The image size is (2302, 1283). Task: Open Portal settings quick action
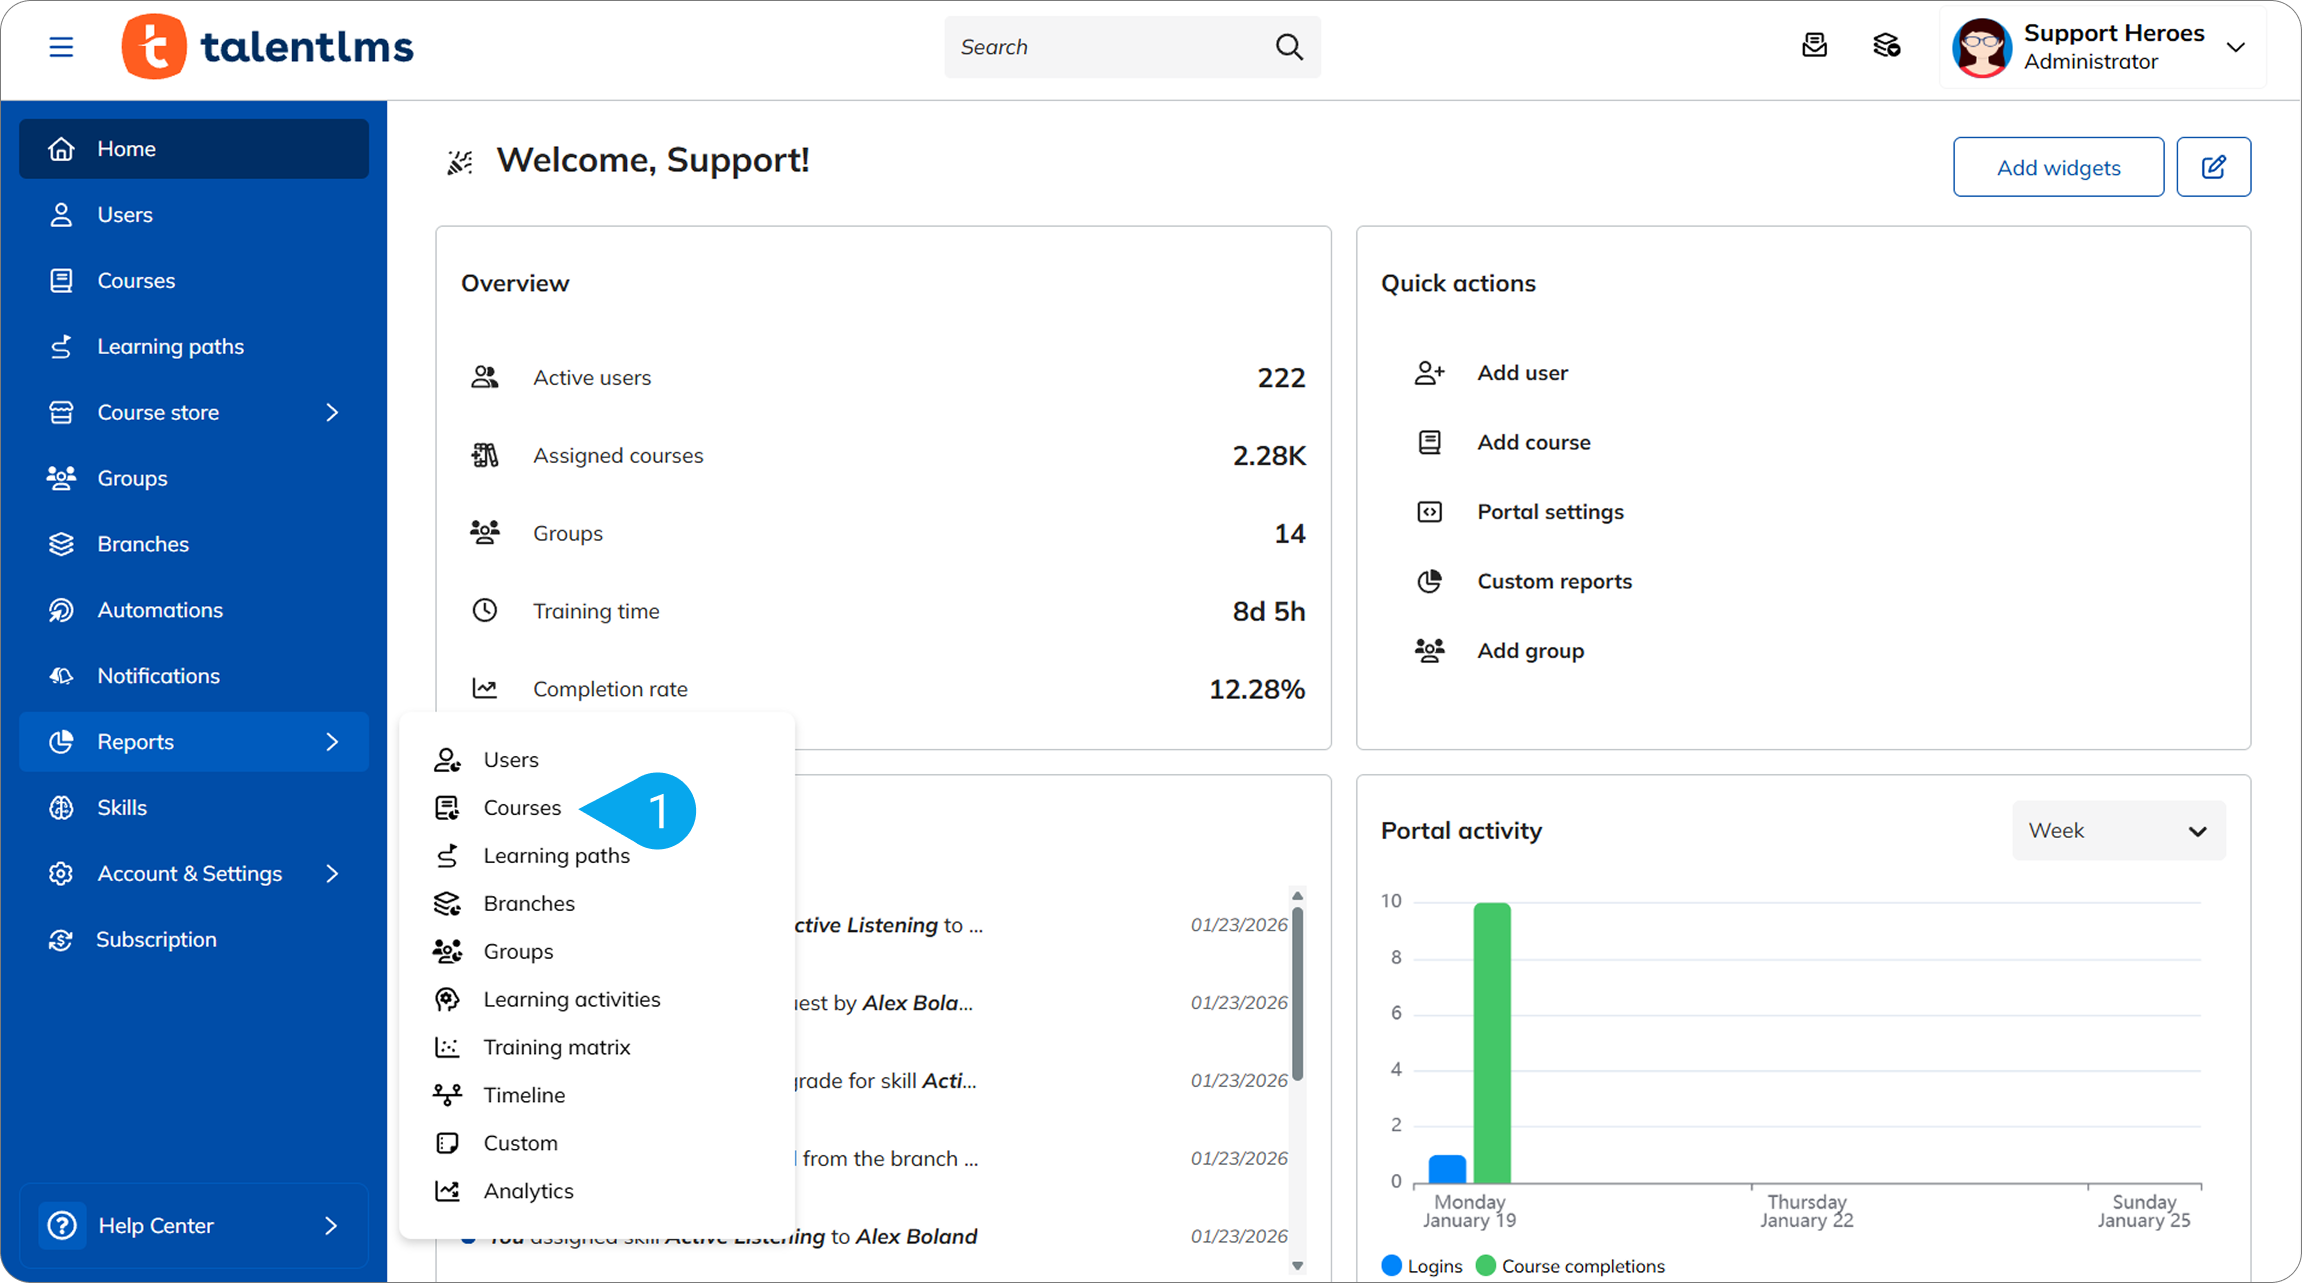(1550, 512)
